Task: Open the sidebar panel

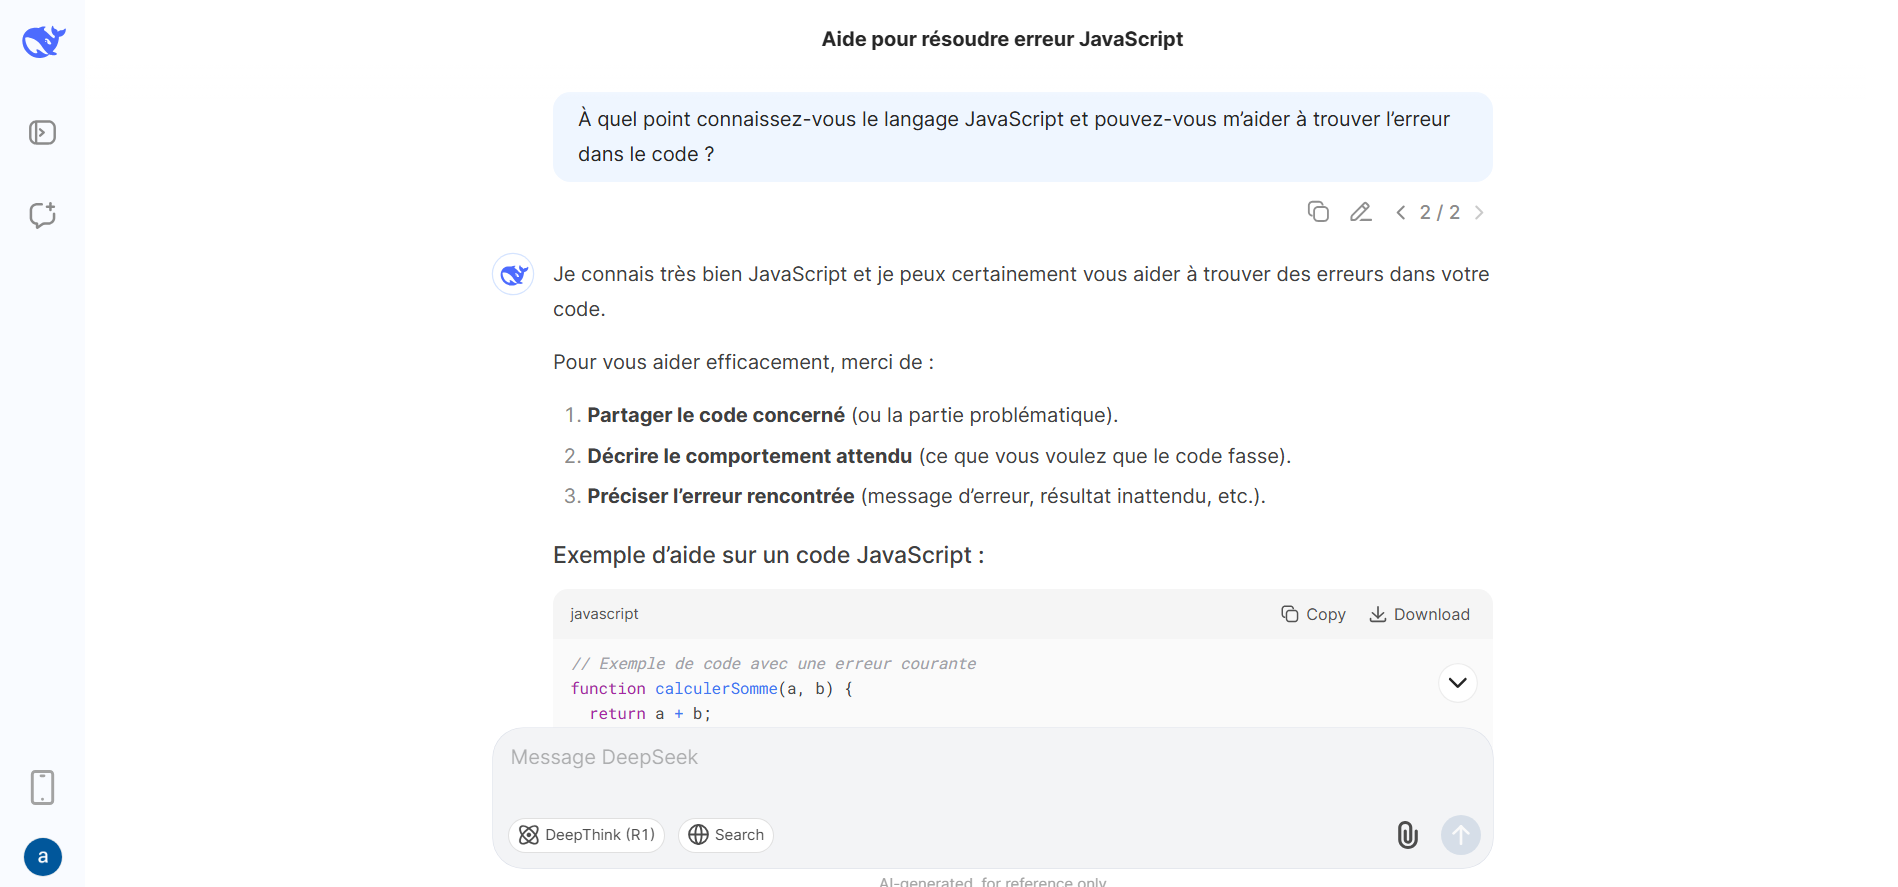Action: (x=42, y=133)
